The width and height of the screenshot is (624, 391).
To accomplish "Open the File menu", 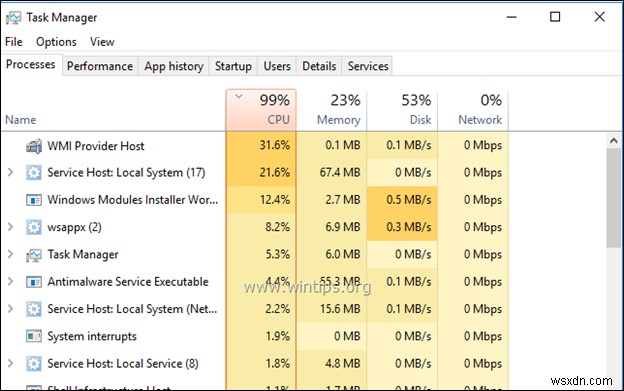I will point(14,42).
